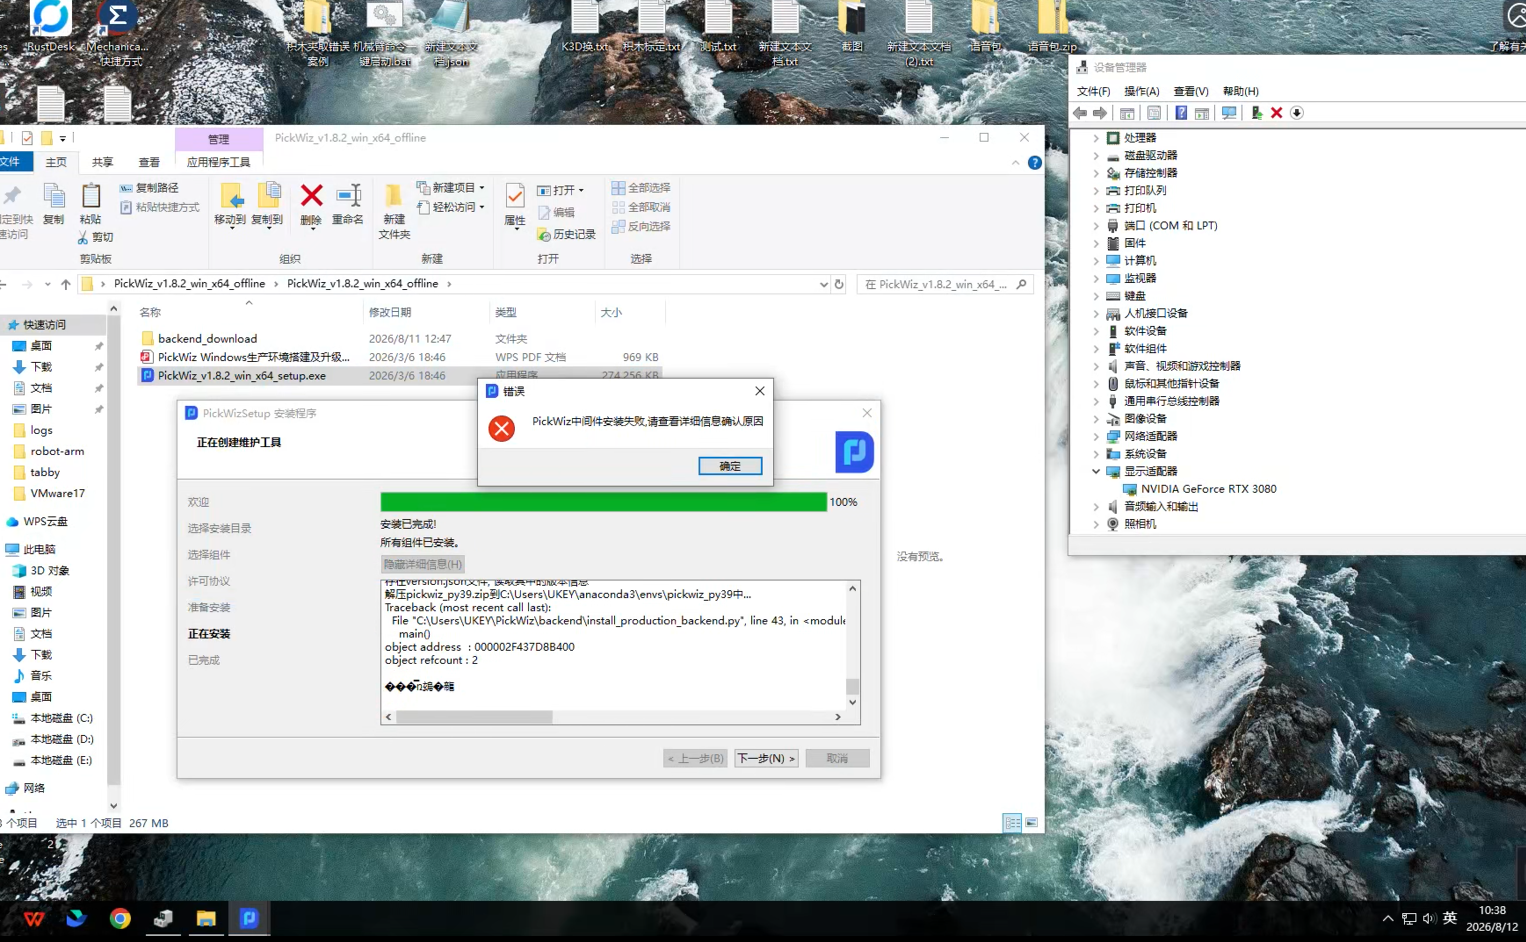Collapse the Explorer ribbon with chevron
This screenshot has height=942, width=1526.
pyautogui.click(x=1016, y=163)
